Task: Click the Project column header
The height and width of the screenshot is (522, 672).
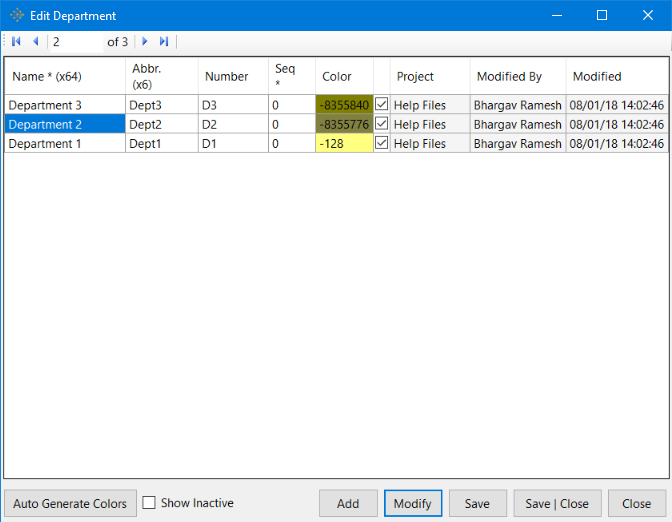Action: click(x=430, y=76)
